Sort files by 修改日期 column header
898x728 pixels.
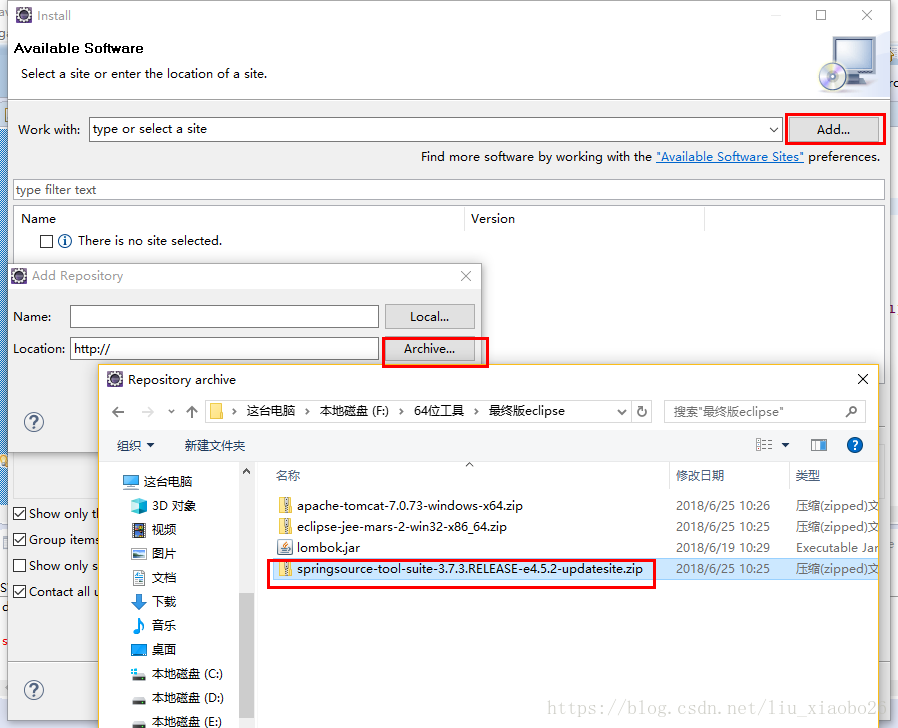(700, 475)
